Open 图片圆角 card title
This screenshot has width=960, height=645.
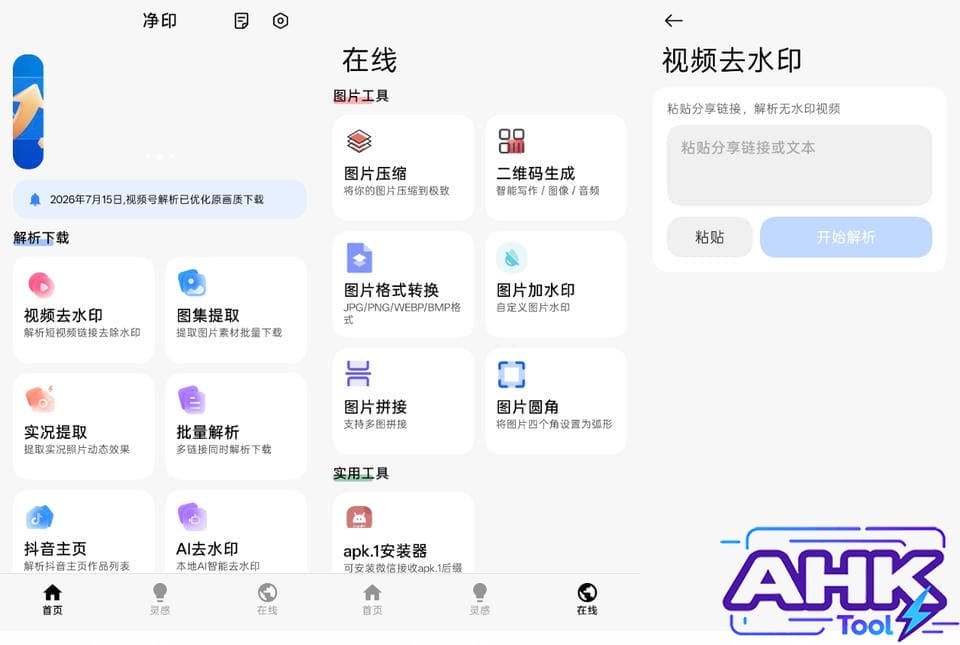click(527, 407)
